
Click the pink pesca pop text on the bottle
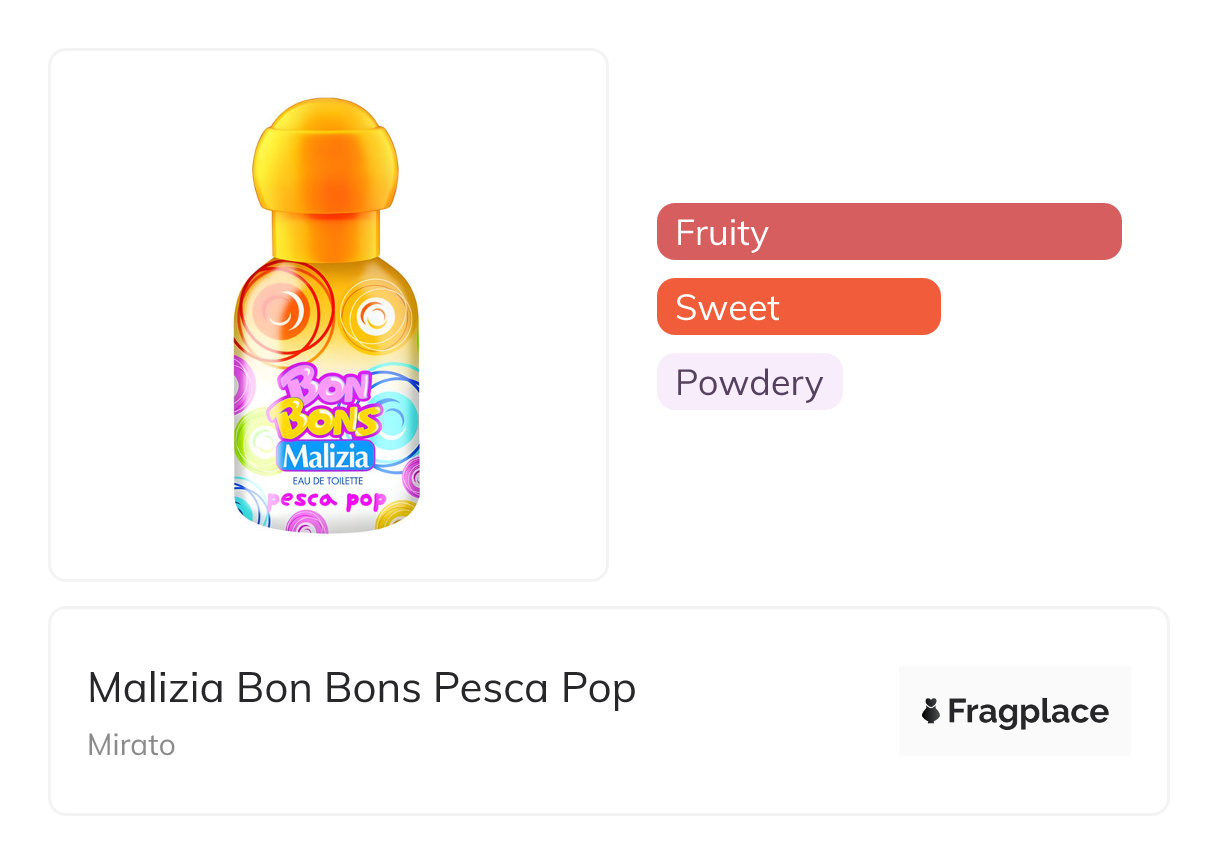[x=327, y=499]
